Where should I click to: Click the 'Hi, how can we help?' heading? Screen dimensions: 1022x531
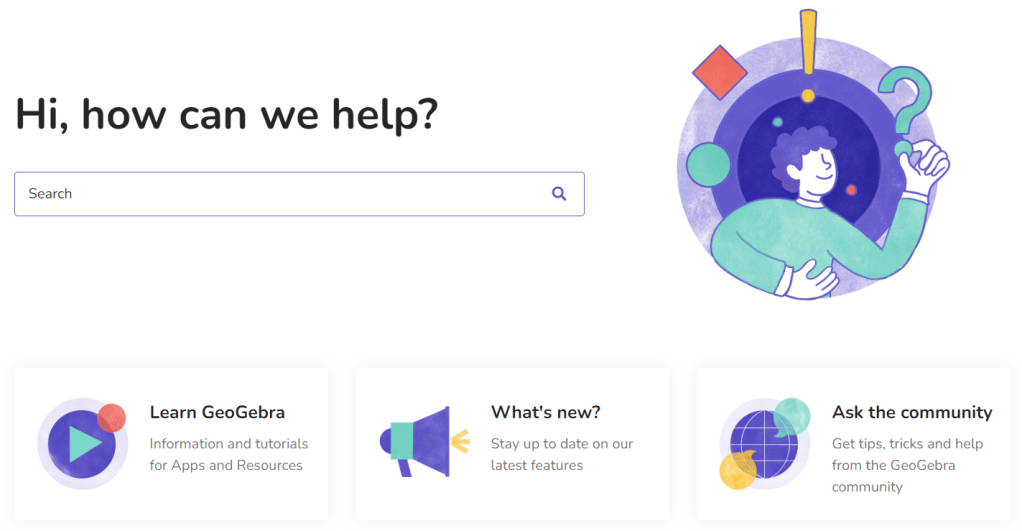(227, 115)
